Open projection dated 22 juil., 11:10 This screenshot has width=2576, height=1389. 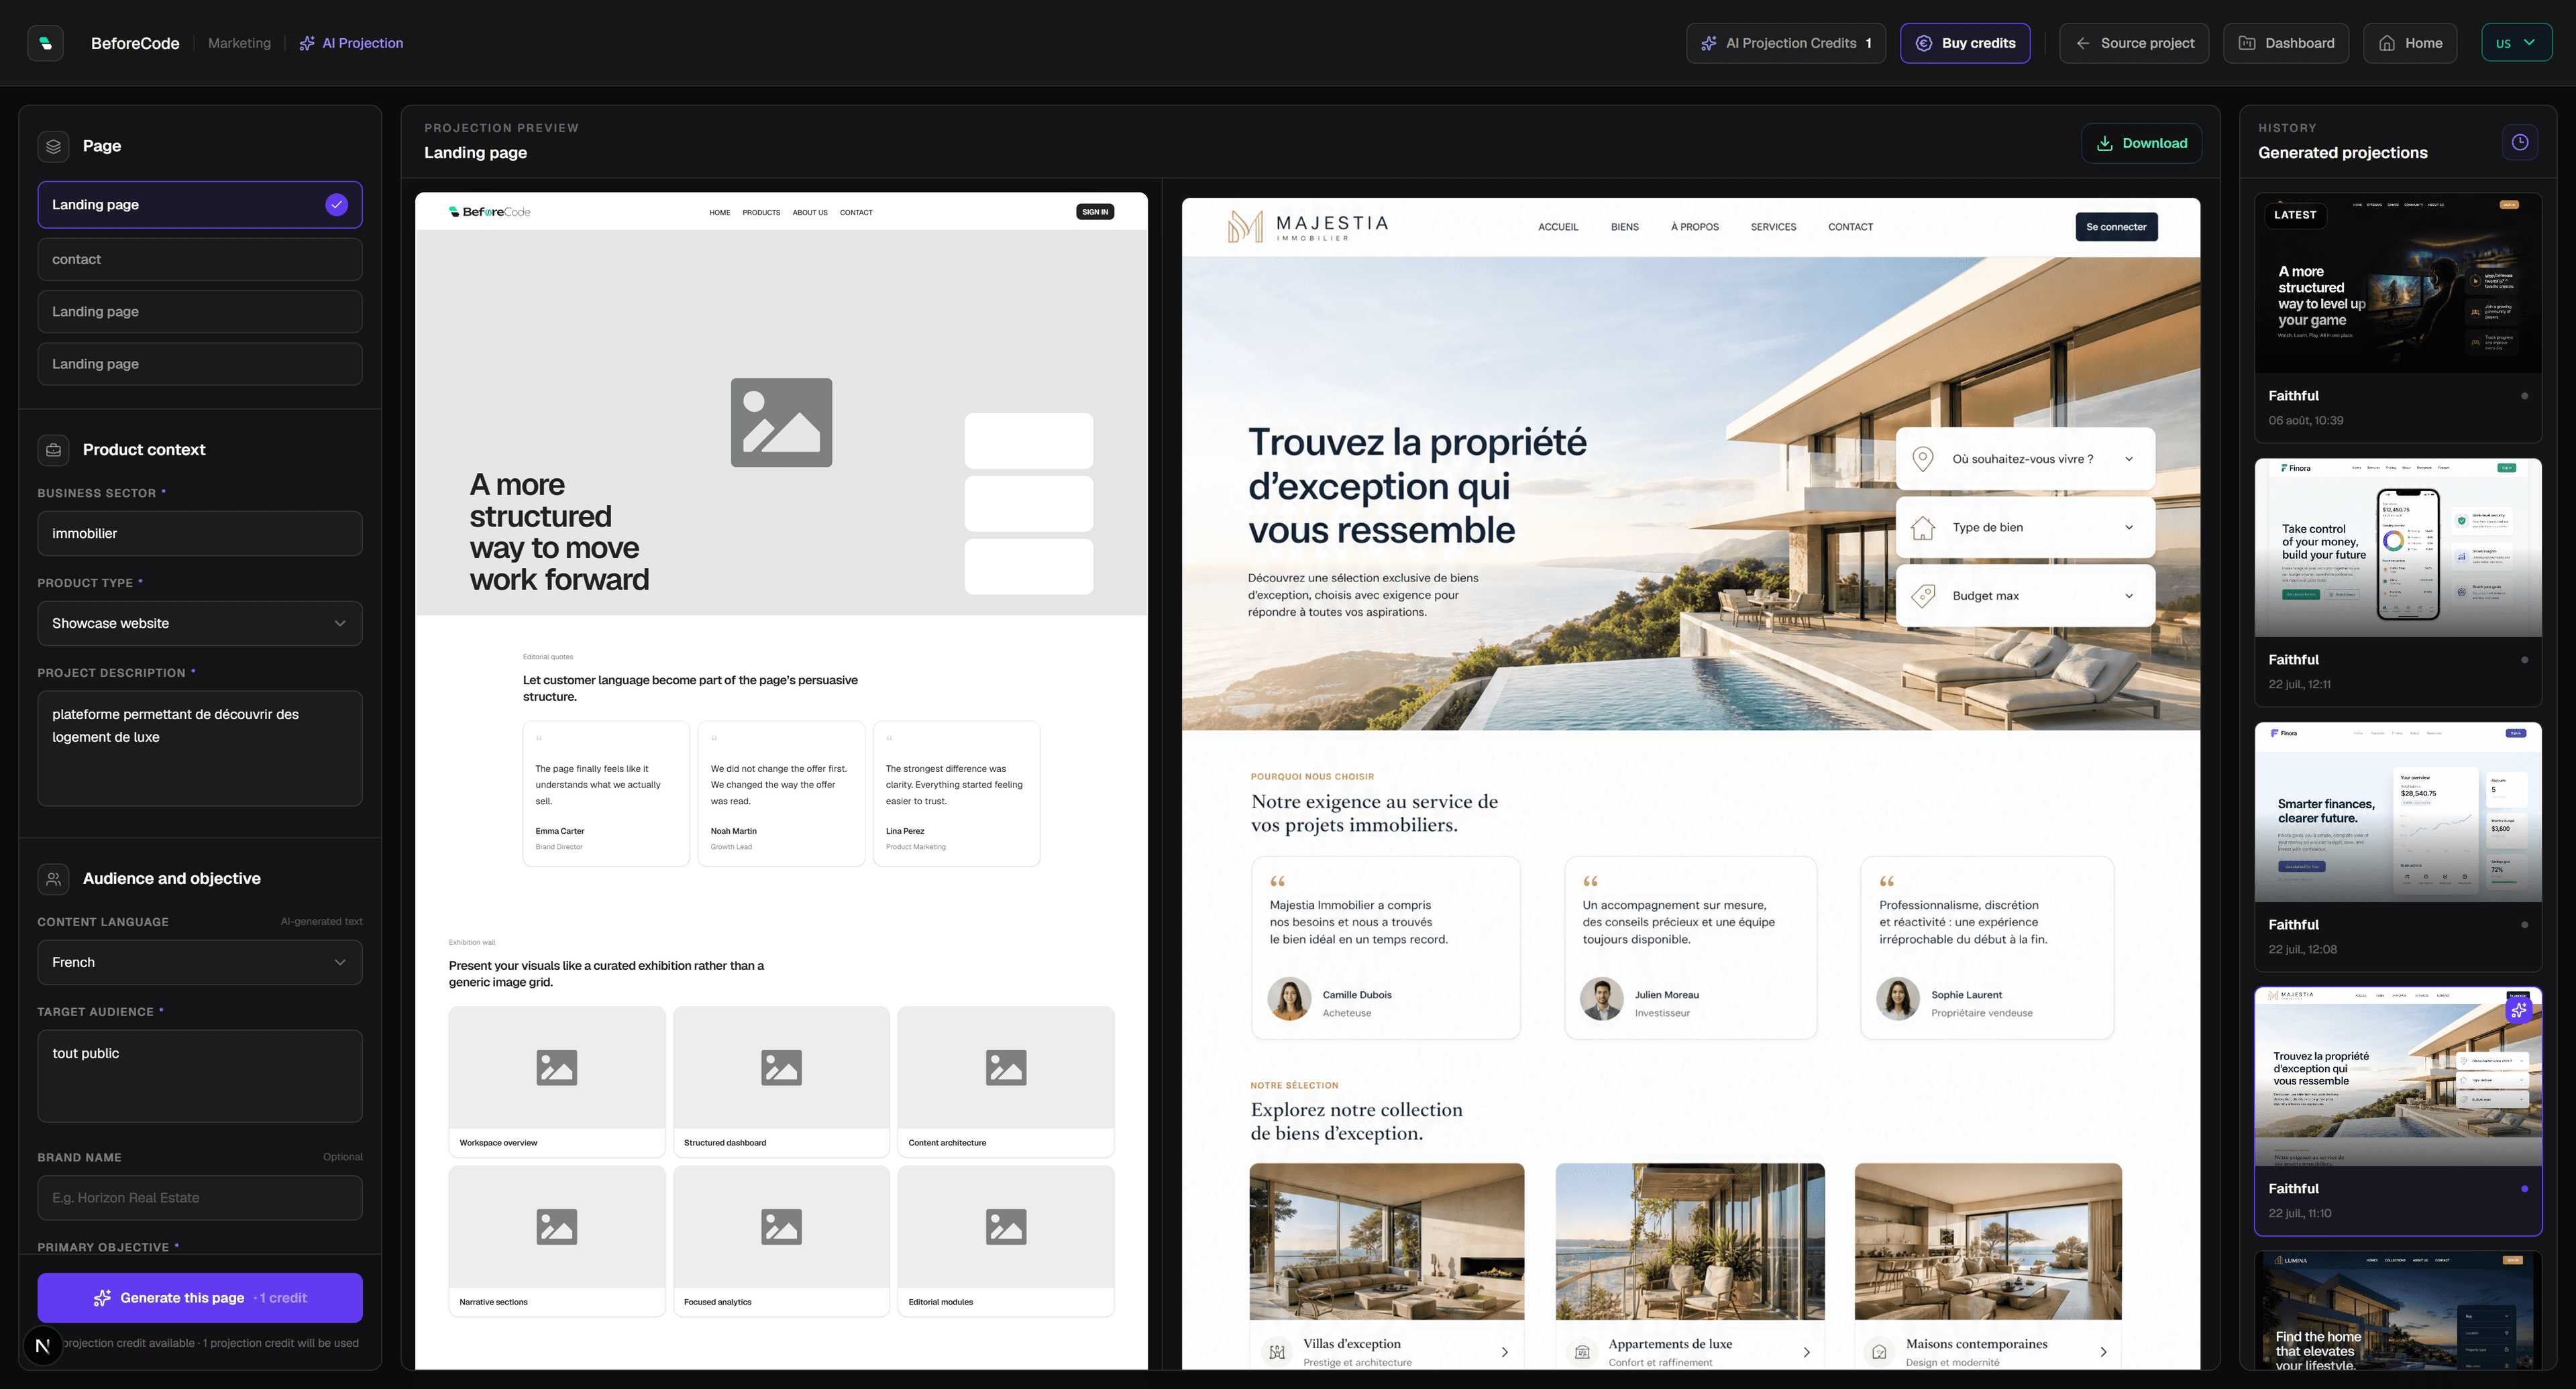[2398, 1111]
